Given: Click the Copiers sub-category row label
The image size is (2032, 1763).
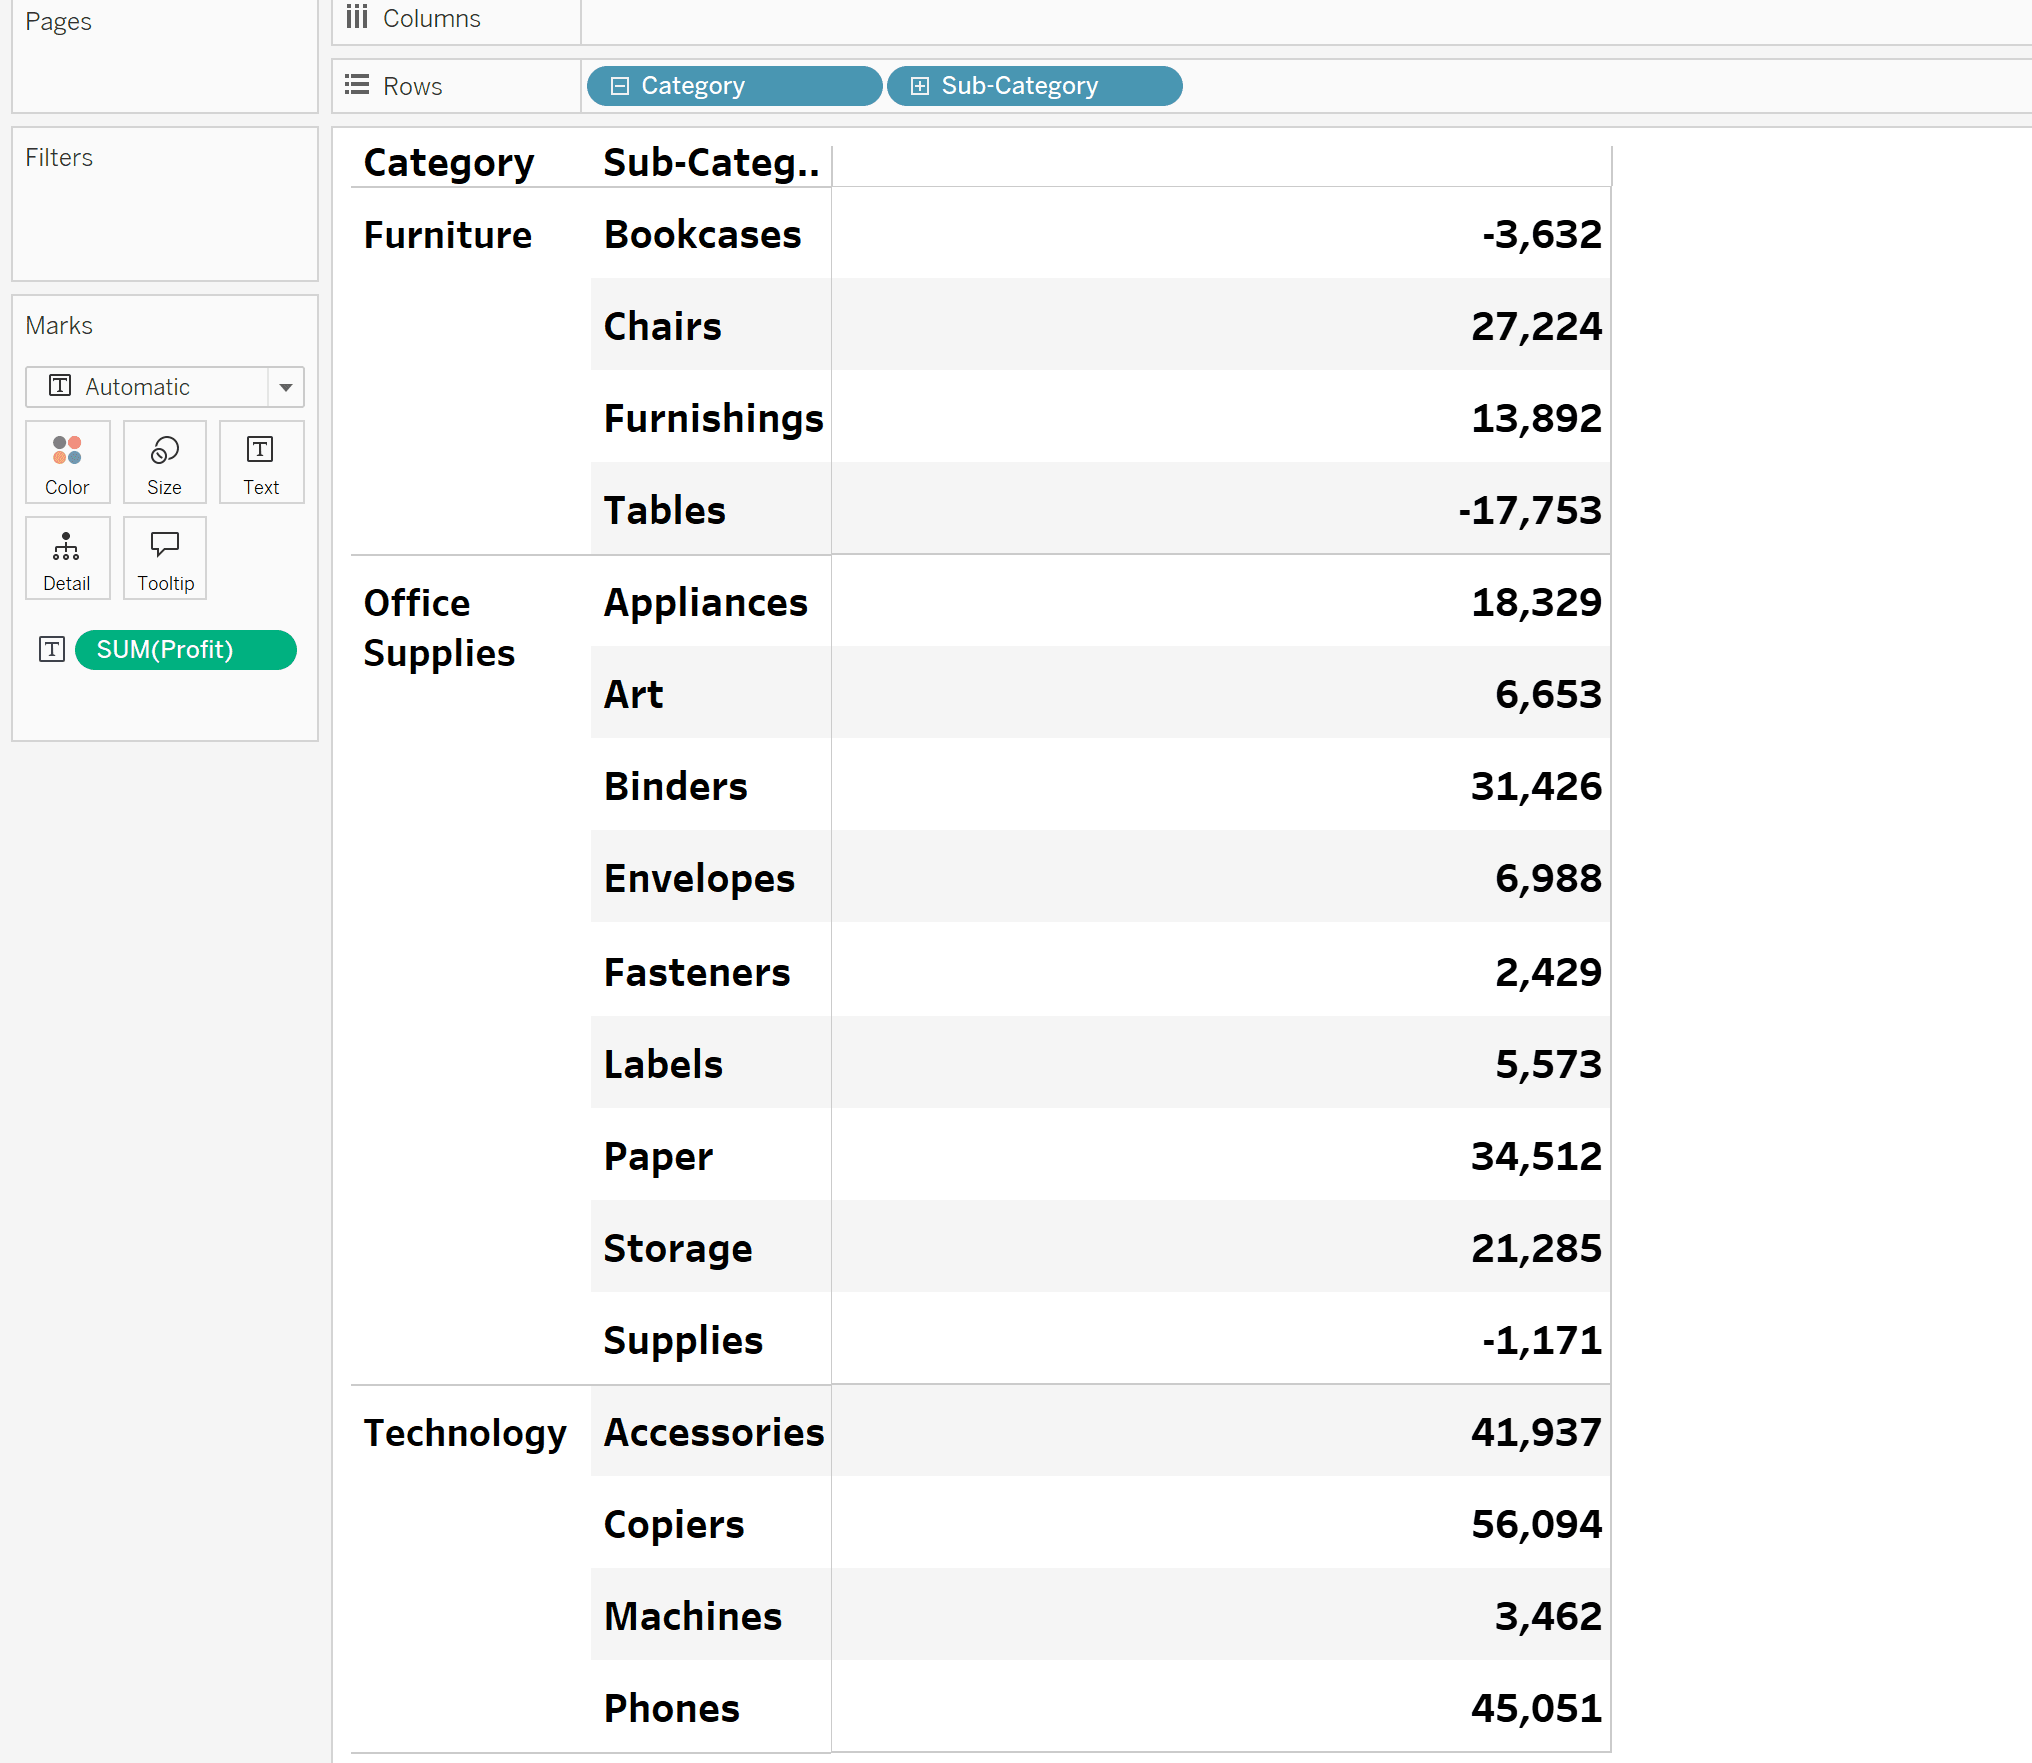Looking at the screenshot, I should [x=674, y=1524].
